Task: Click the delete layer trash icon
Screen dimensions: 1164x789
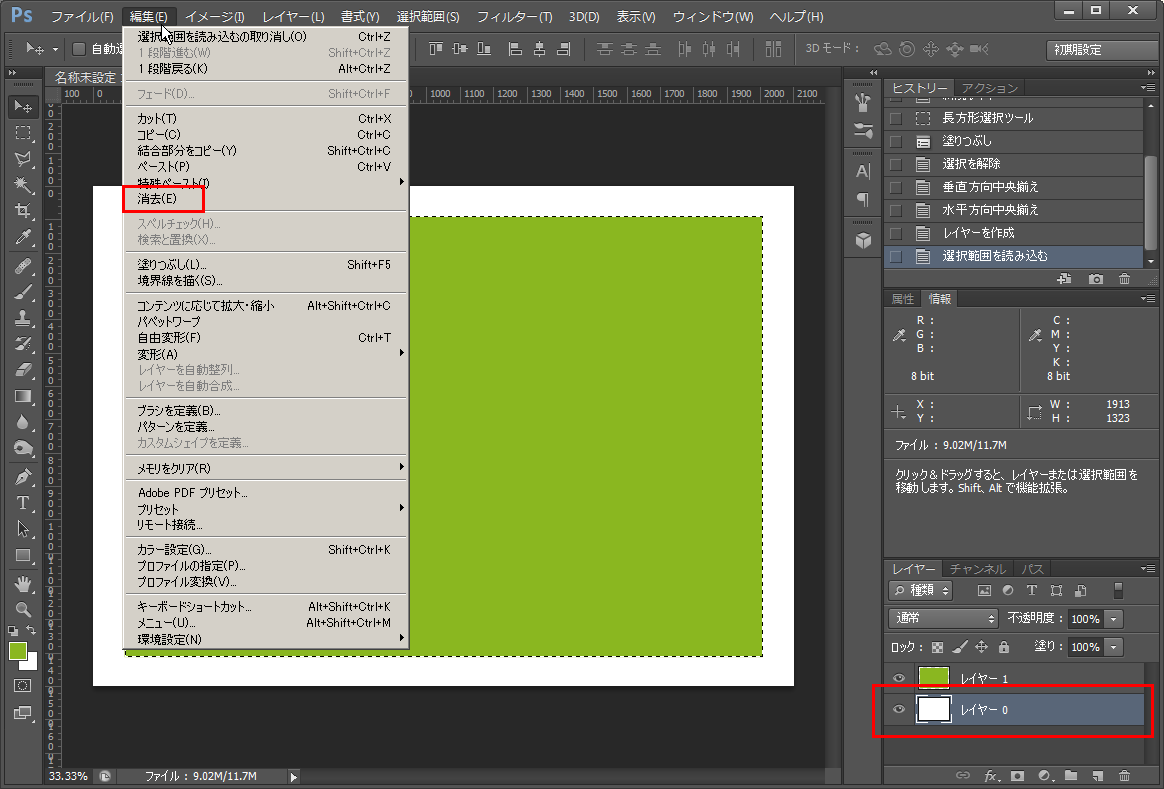Action: click(1124, 775)
